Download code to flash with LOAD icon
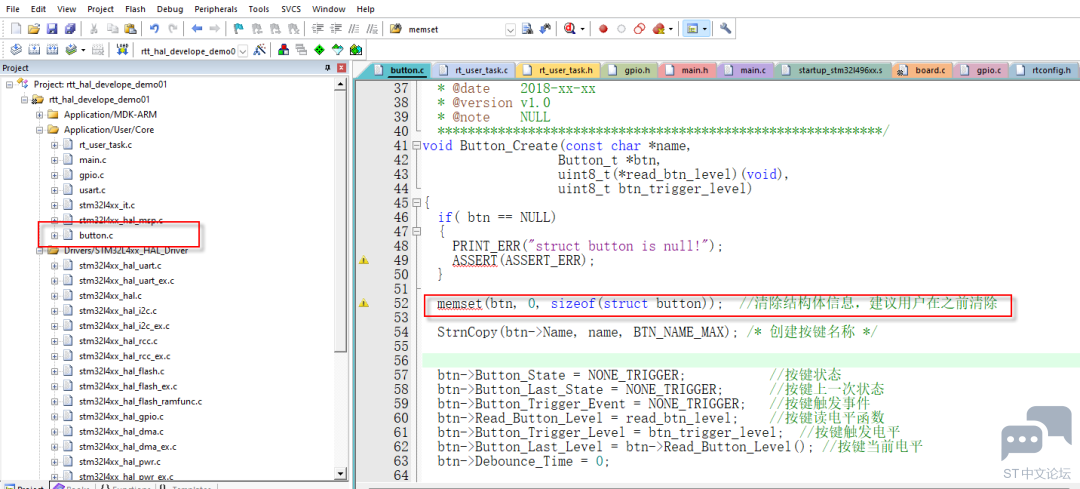Image resolution: width=1080 pixels, height=489 pixels. (123, 50)
